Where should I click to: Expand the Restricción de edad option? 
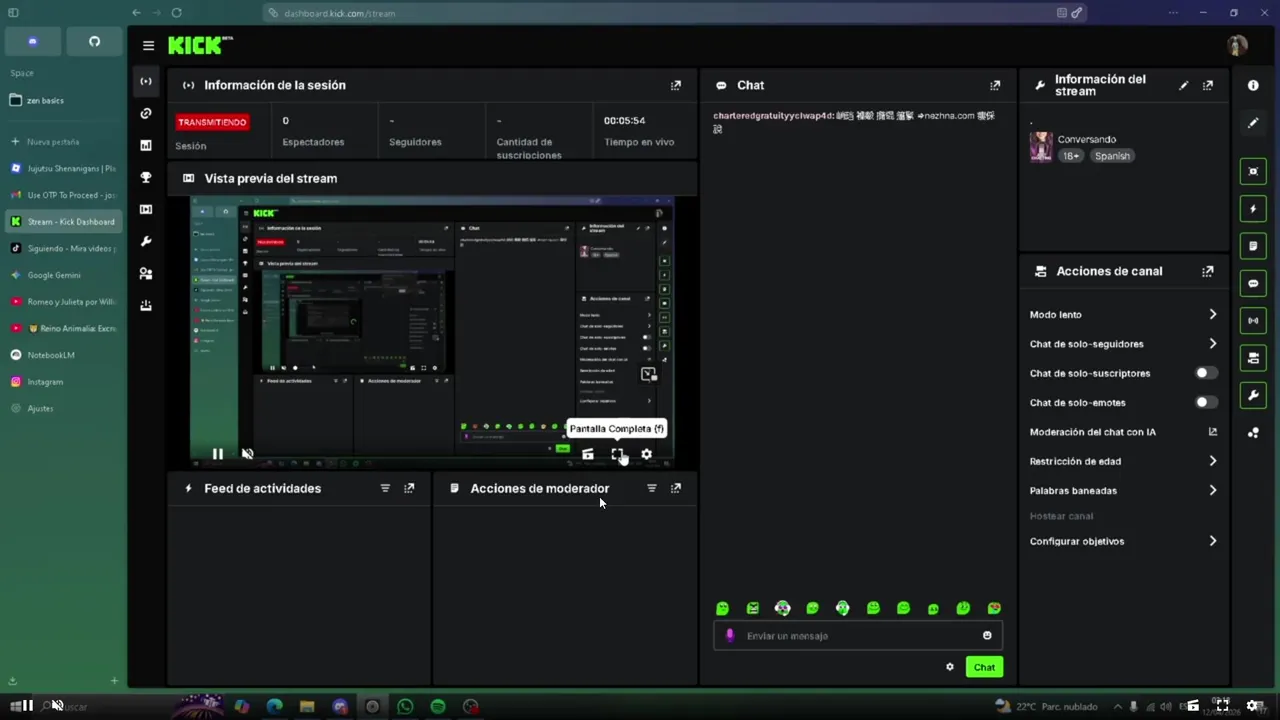click(1123, 461)
